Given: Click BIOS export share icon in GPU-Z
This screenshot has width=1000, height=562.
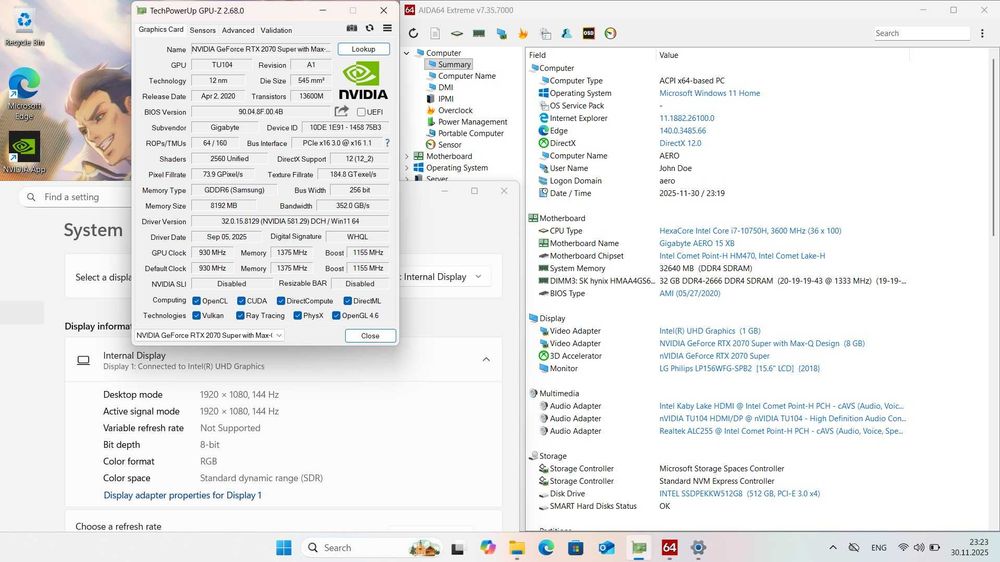Looking at the screenshot, I should [342, 111].
